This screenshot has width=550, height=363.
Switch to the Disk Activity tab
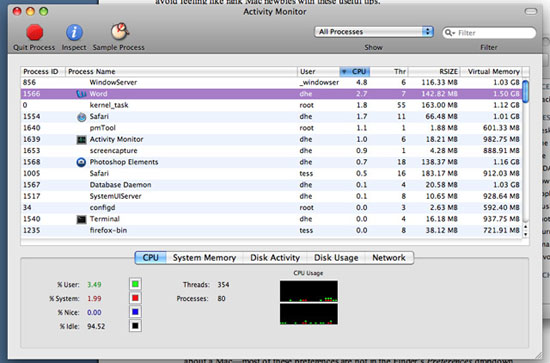tap(275, 258)
